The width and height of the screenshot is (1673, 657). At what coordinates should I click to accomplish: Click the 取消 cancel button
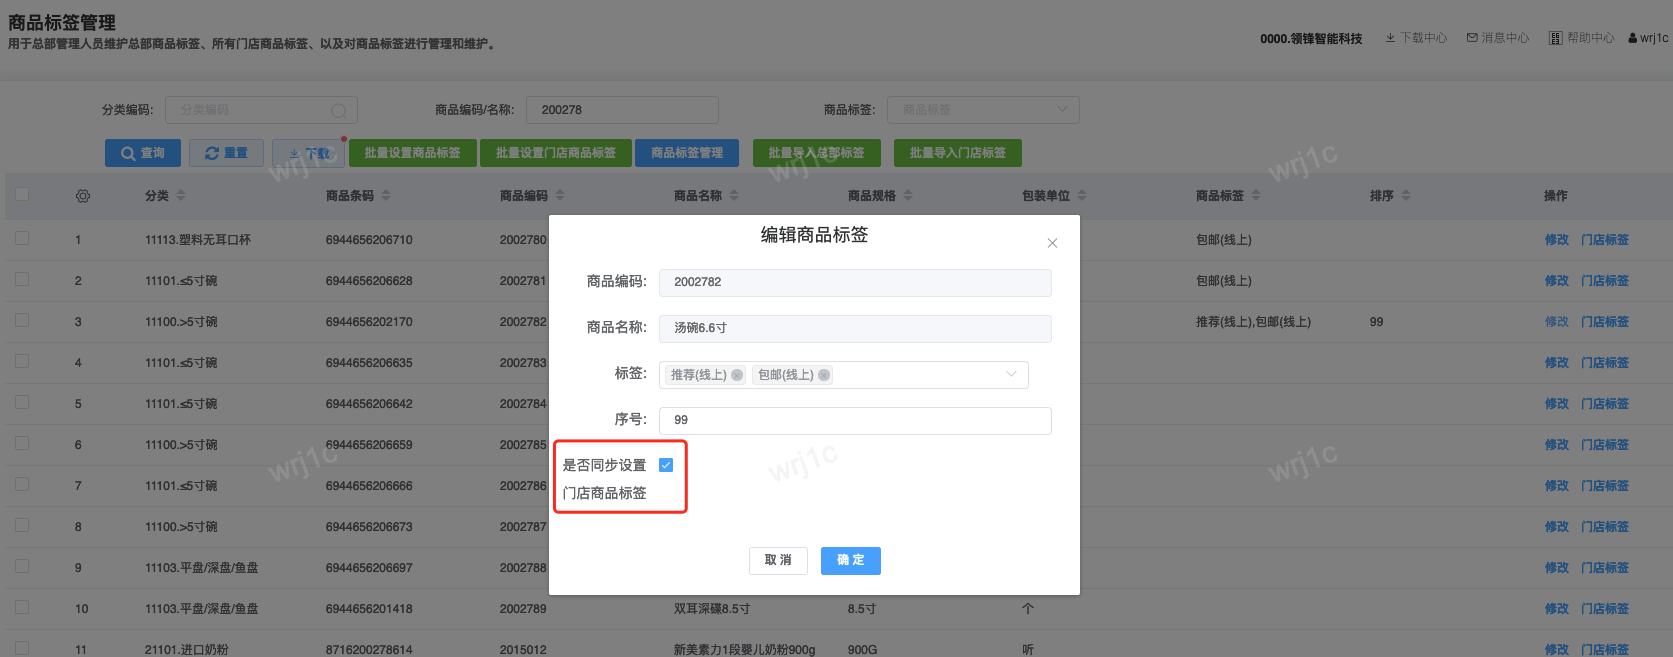click(x=778, y=560)
